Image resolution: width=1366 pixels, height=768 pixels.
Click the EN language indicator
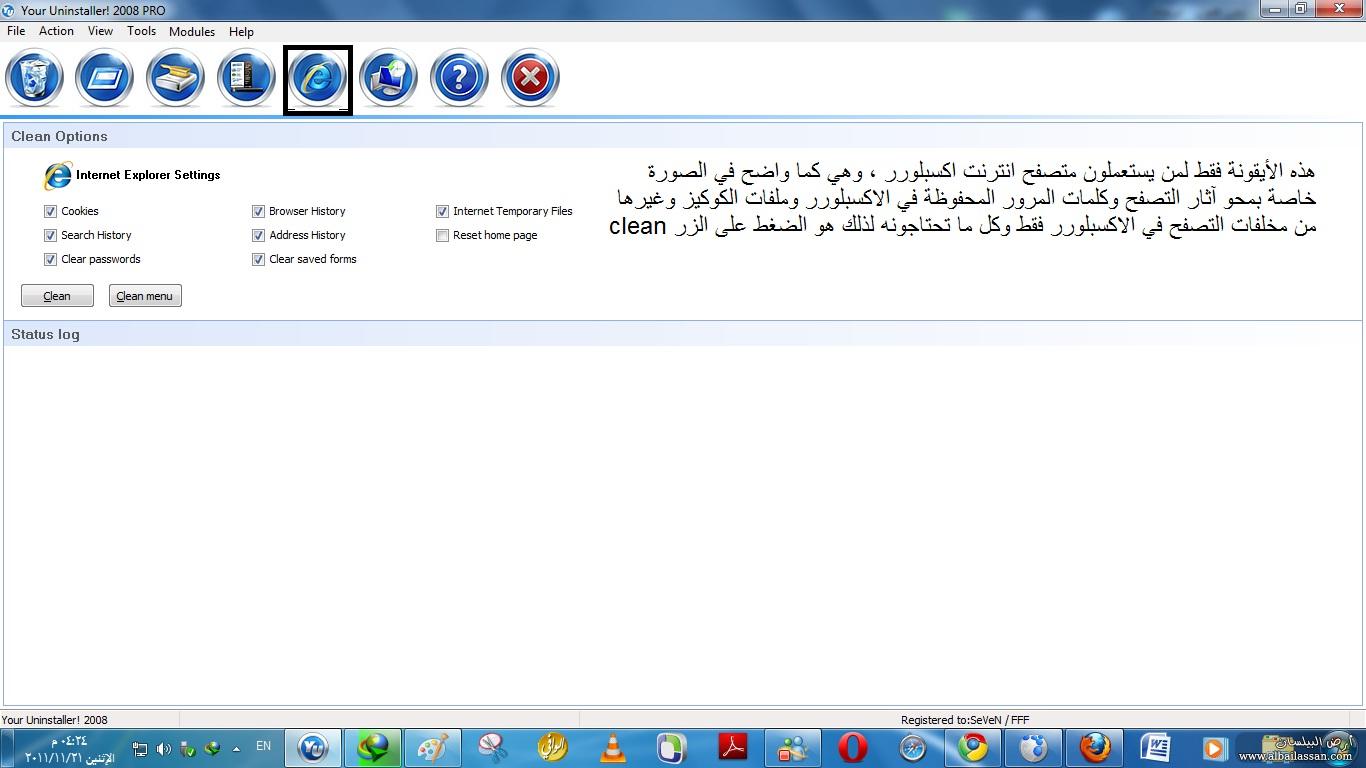[264, 746]
